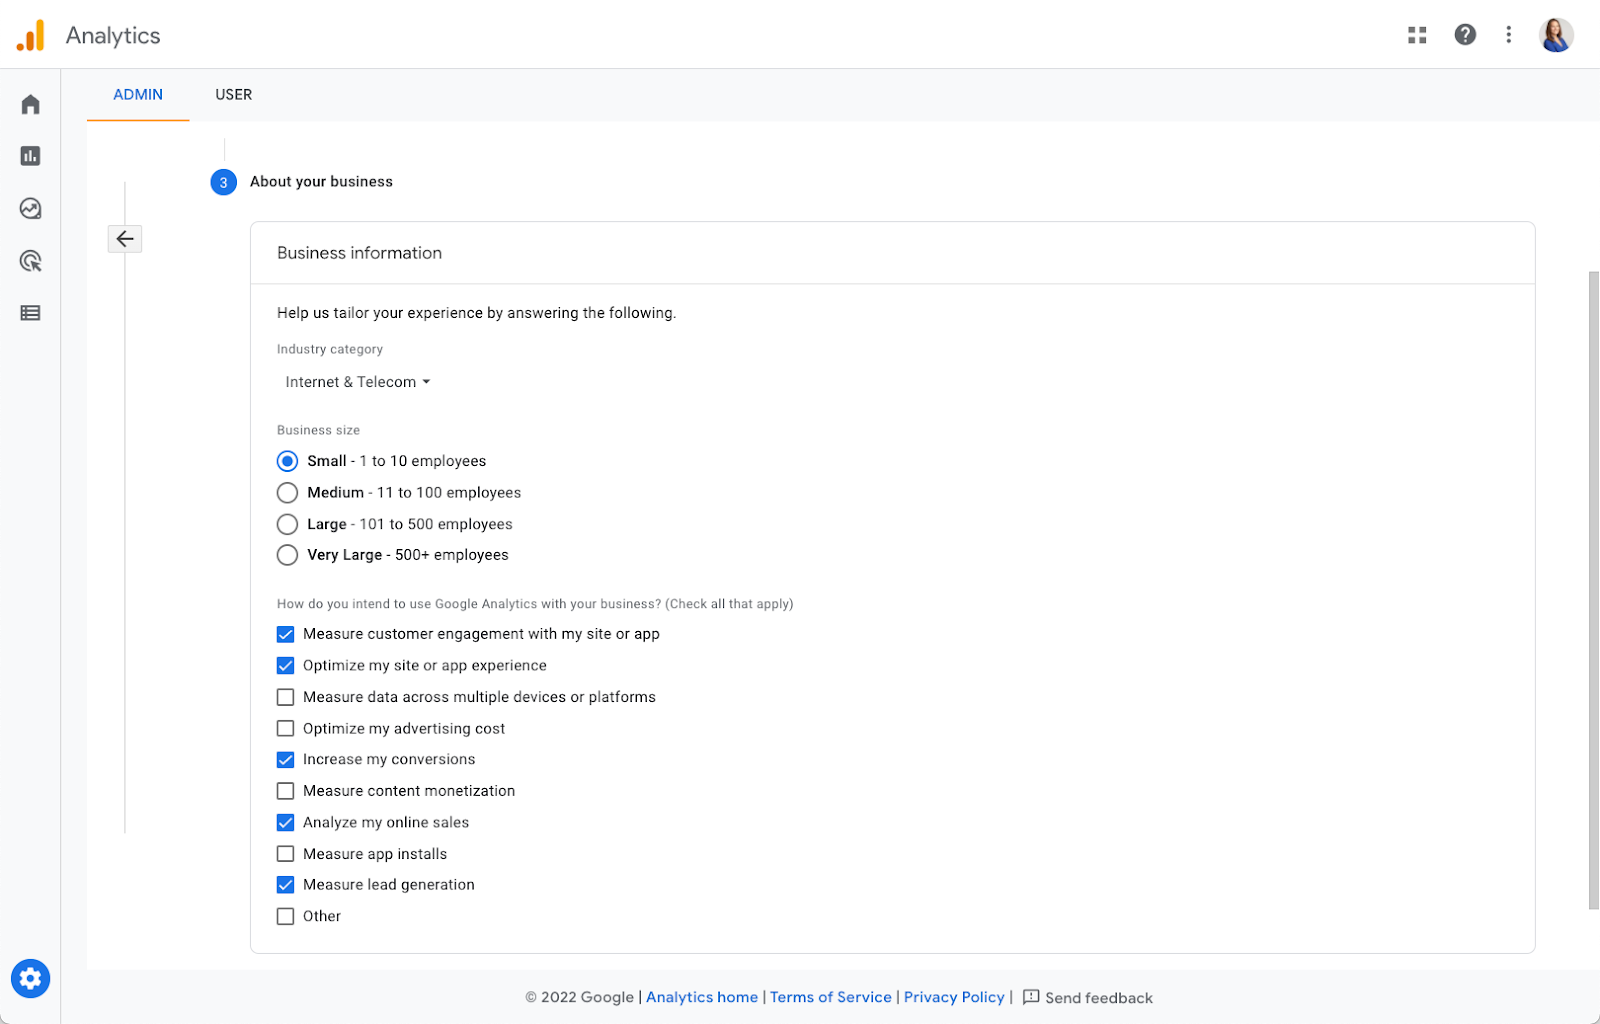The height and width of the screenshot is (1024, 1600).
Task: Uncheck Optimize my site or app experience
Action: click(x=285, y=666)
